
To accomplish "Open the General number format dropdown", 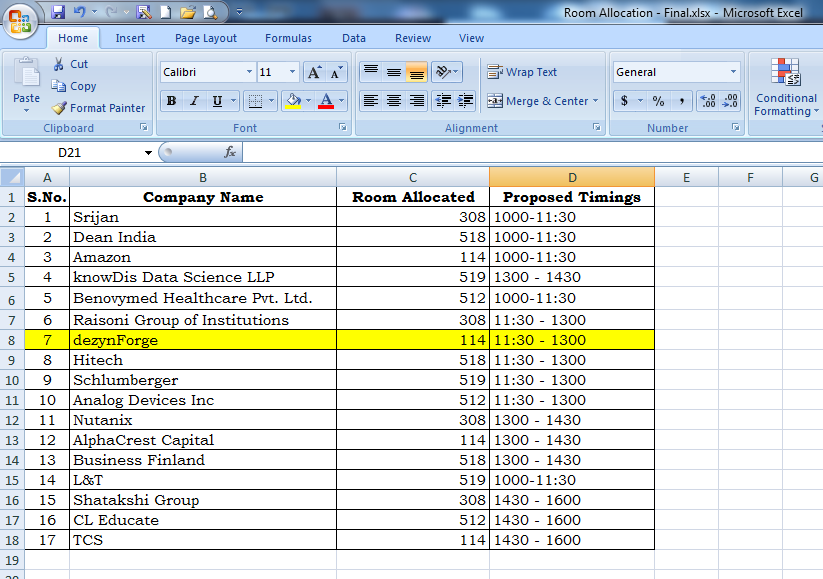I will point(733,72).
